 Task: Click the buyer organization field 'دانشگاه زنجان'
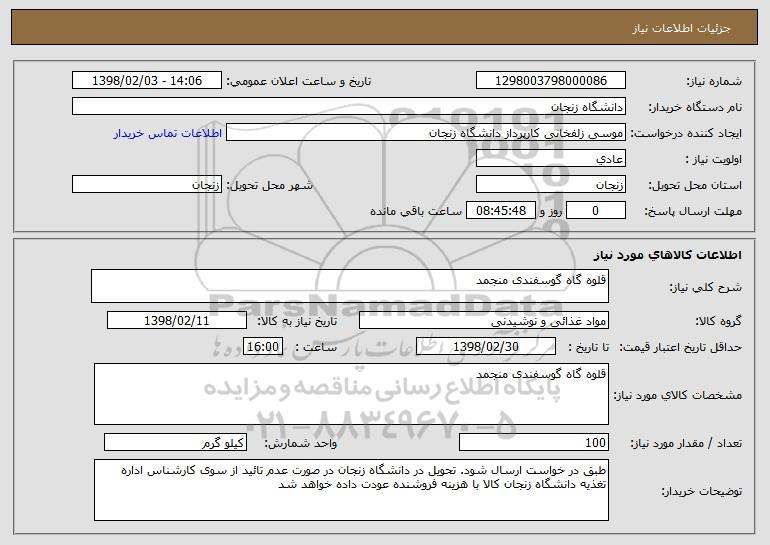pyautogui.click(x=349, y=107)
